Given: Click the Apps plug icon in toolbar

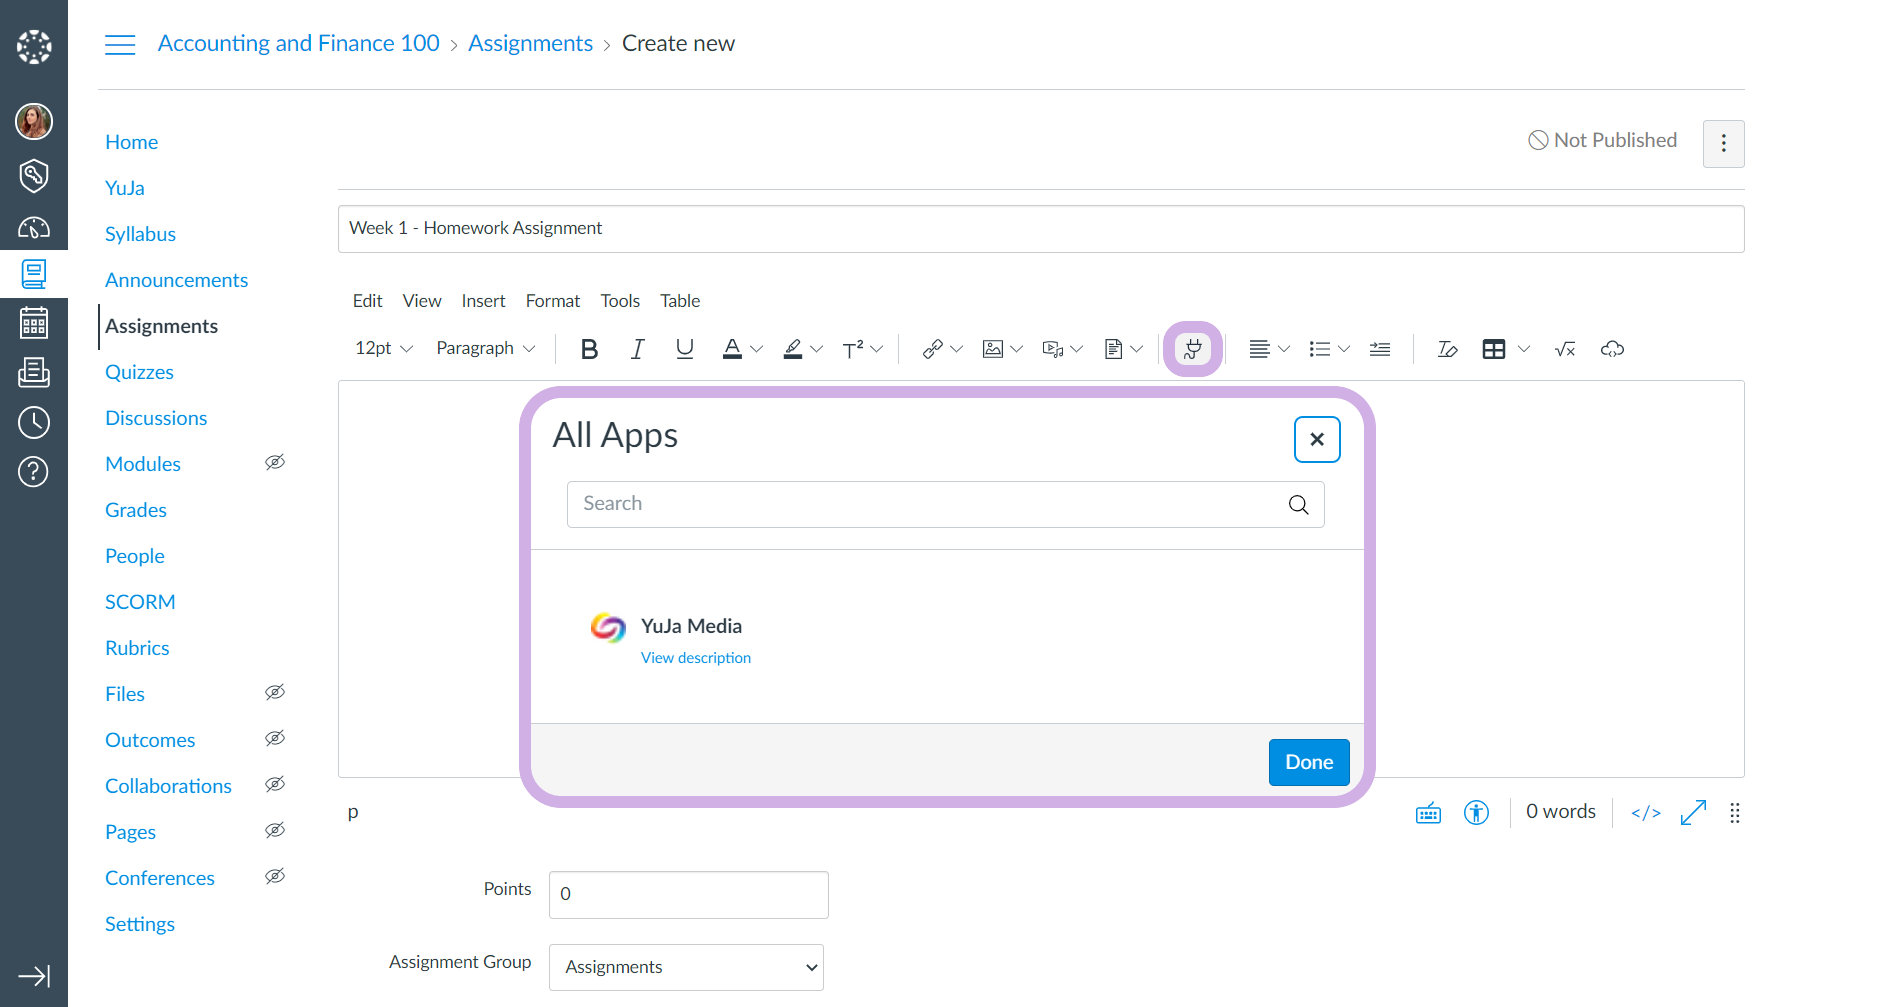Looking at the screenshot, I should click(1192, 349).
